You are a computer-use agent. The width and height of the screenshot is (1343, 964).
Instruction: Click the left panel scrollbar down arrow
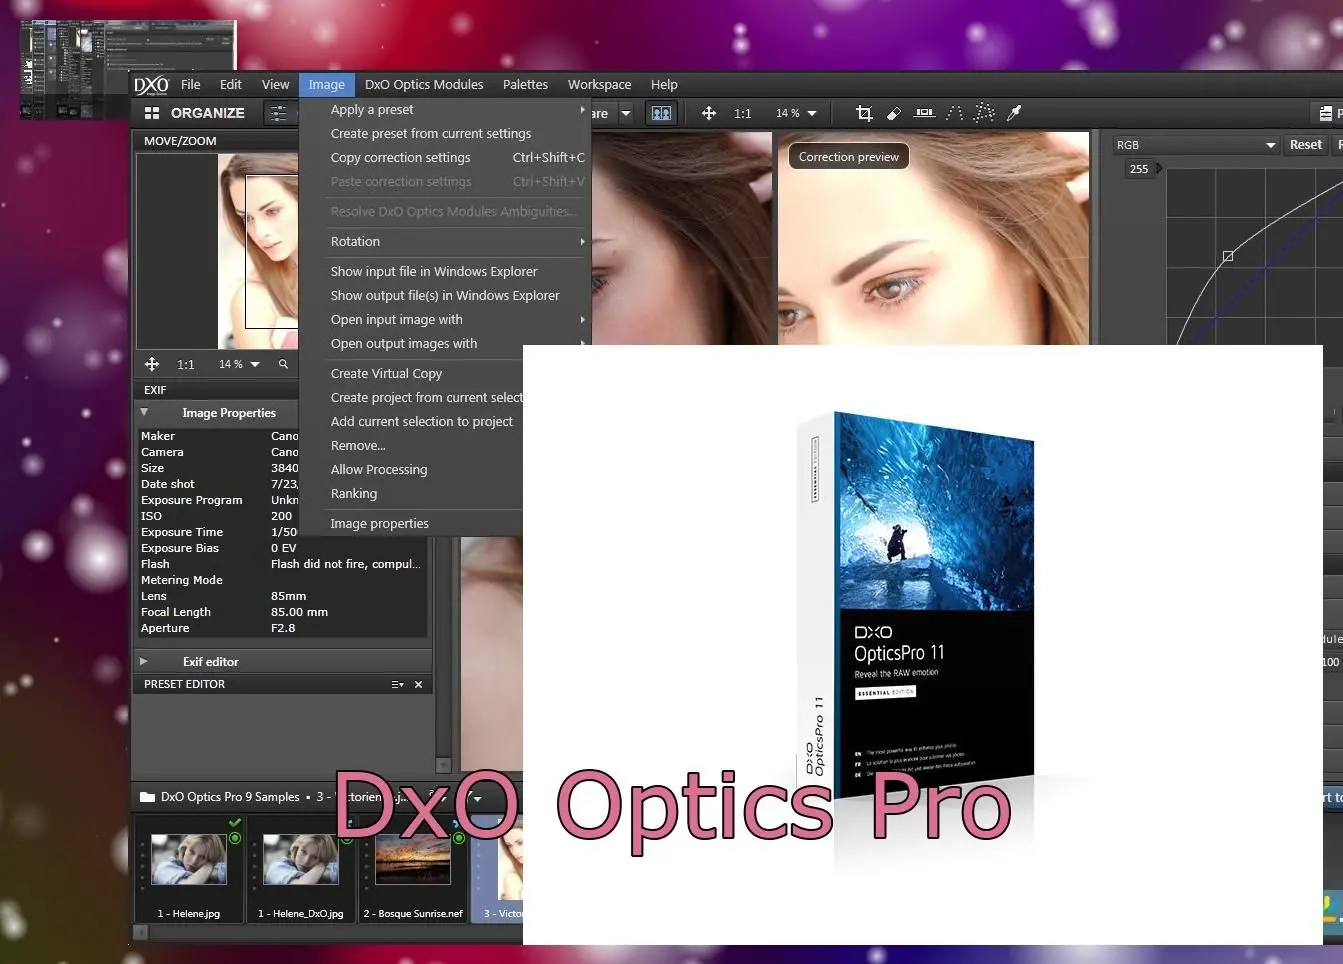click(x=444, y=765)
